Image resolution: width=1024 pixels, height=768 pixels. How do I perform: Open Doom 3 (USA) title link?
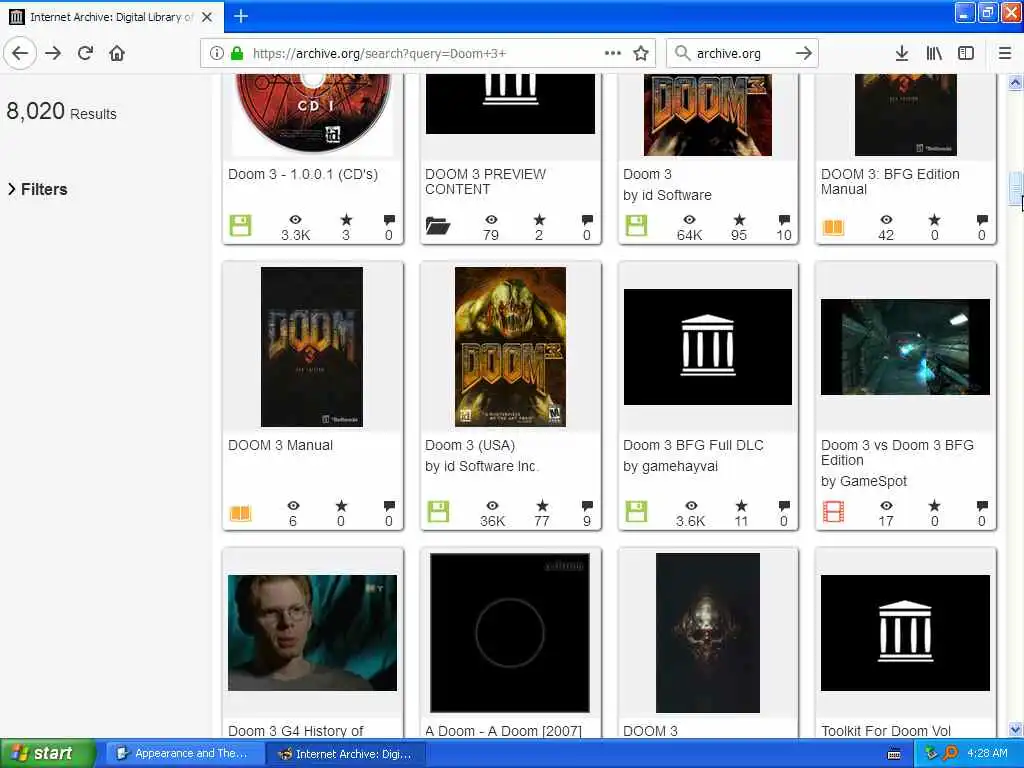470,445
